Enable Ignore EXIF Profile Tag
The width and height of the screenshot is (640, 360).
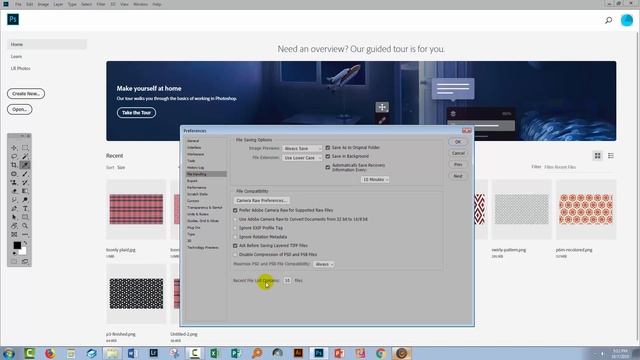coord(235,228)
